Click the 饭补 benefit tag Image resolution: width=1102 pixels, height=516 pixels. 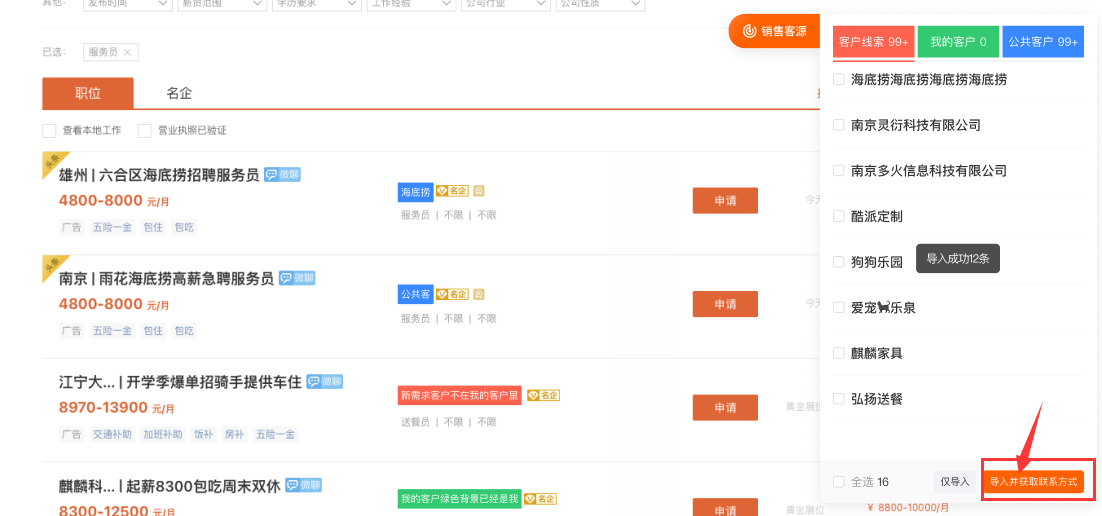click(x=203, y=434)
